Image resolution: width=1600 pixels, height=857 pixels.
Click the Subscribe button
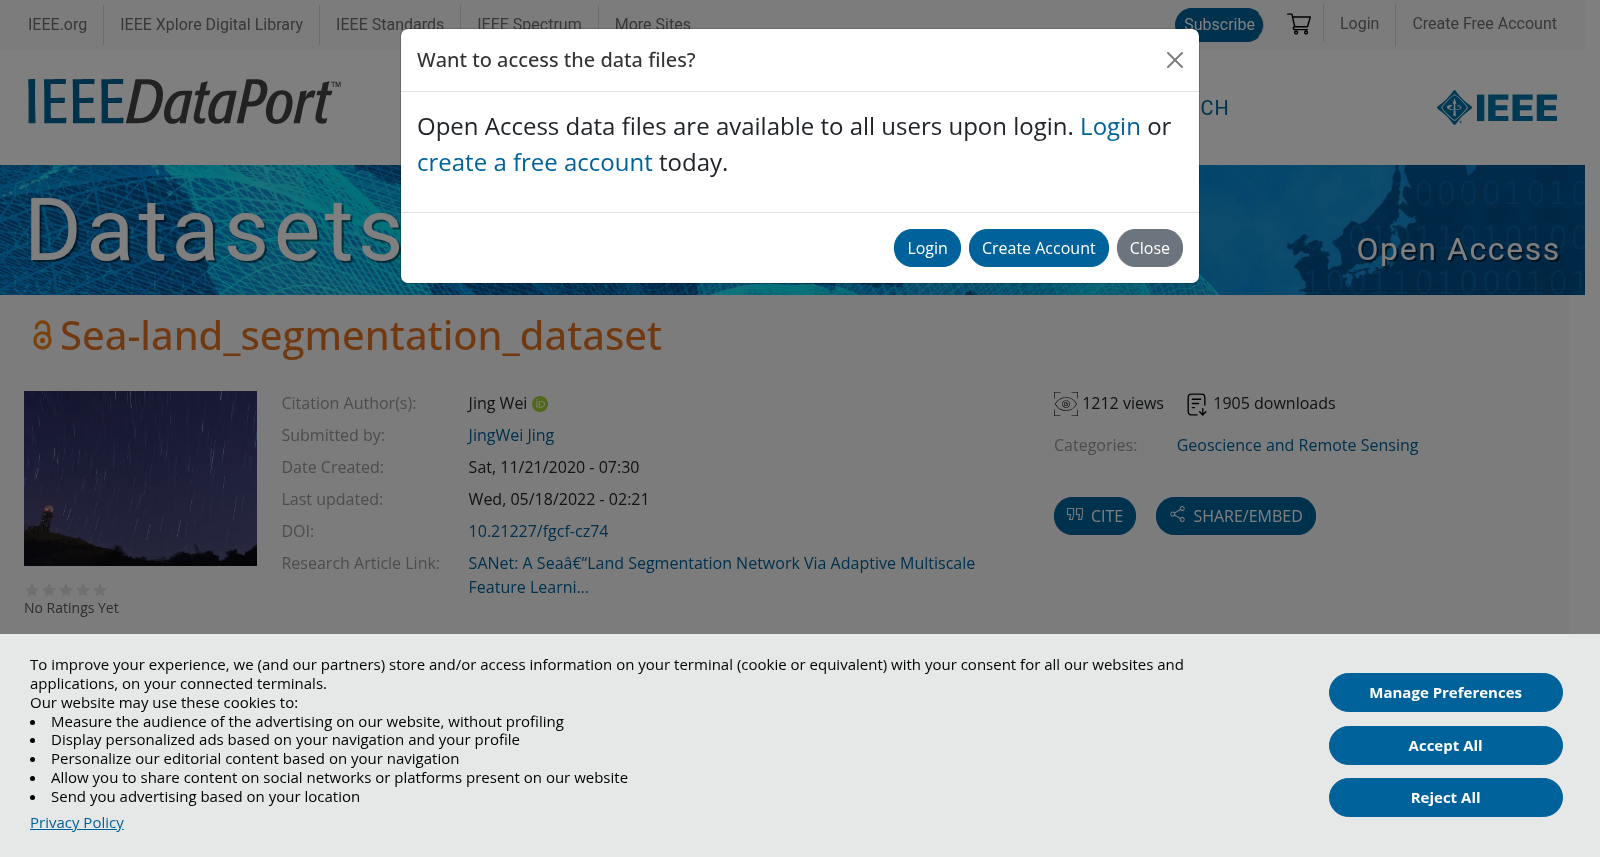1219,25
